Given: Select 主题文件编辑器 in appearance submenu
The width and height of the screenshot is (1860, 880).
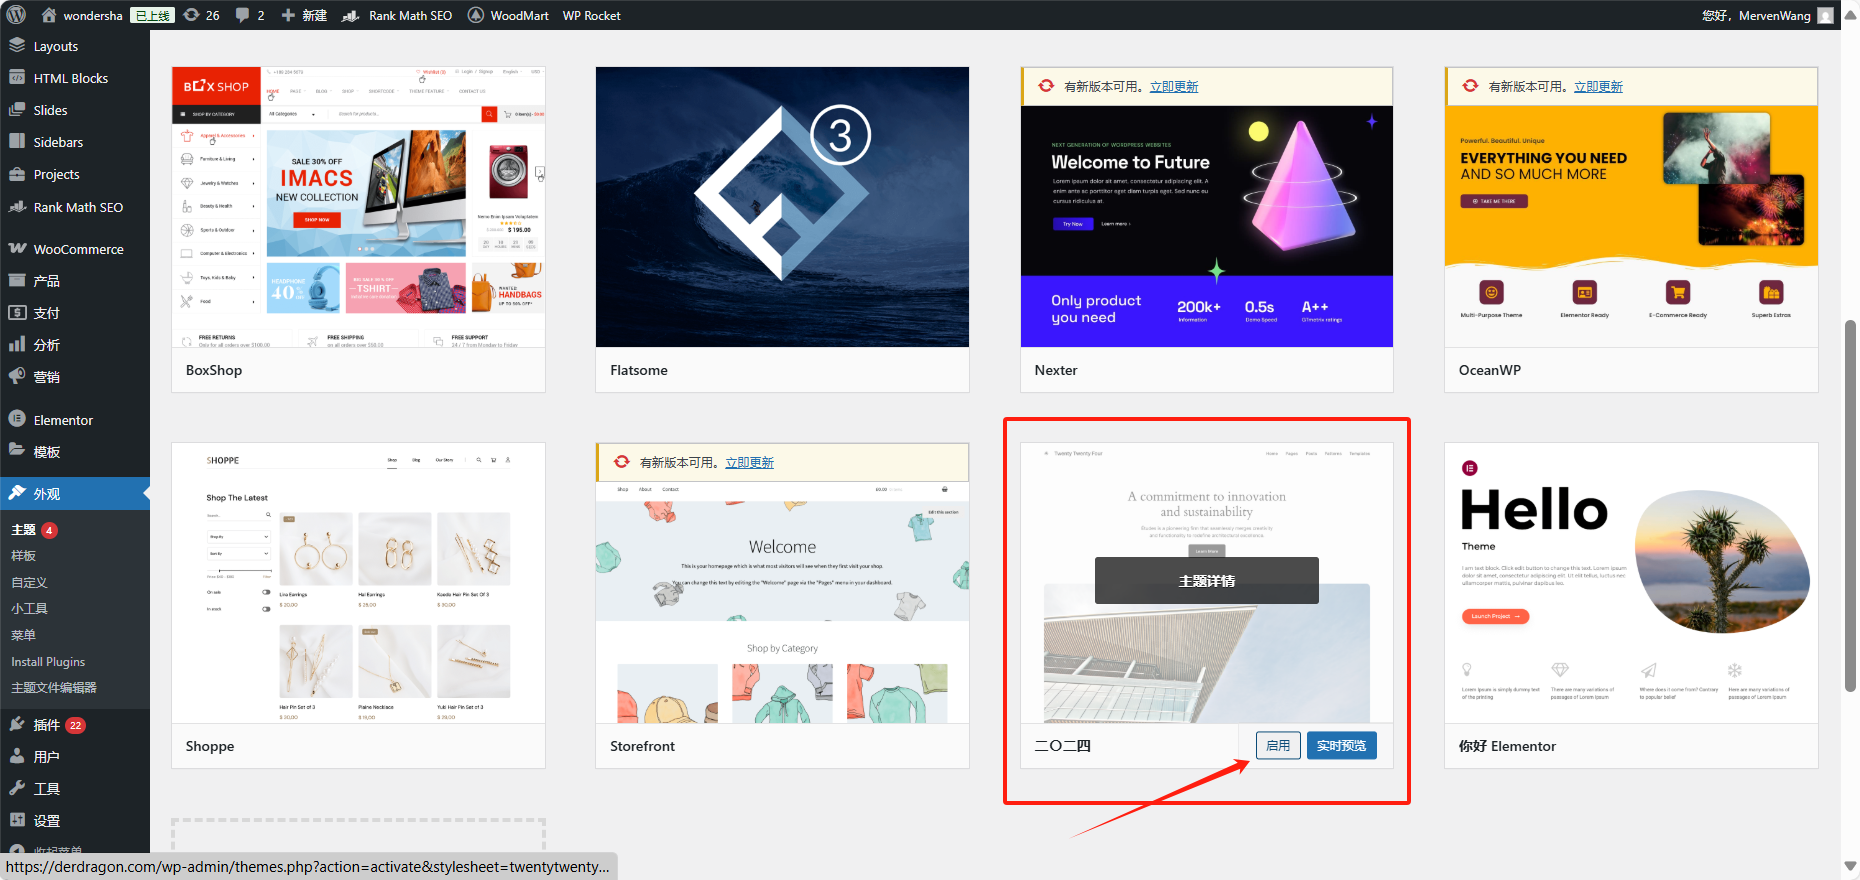Looking at the screenshot, I should coord(54,688).
